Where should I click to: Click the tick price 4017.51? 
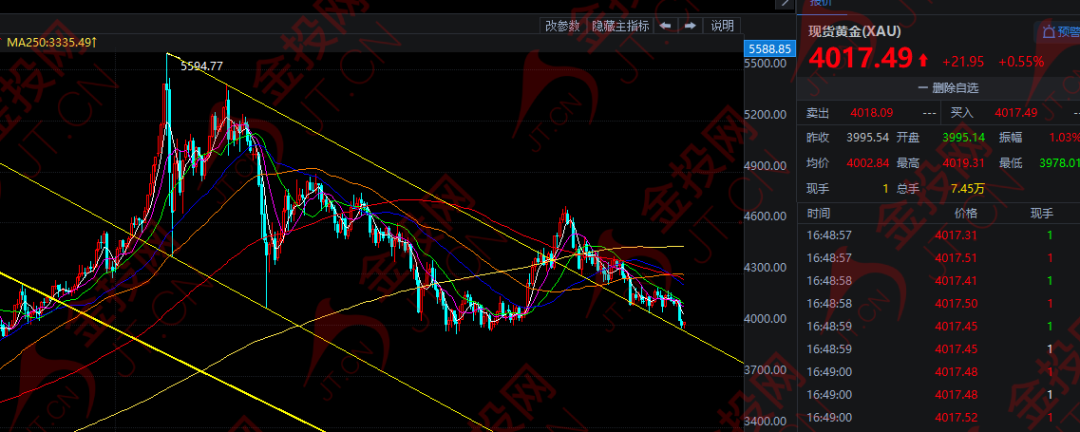(x=956, y=258)
